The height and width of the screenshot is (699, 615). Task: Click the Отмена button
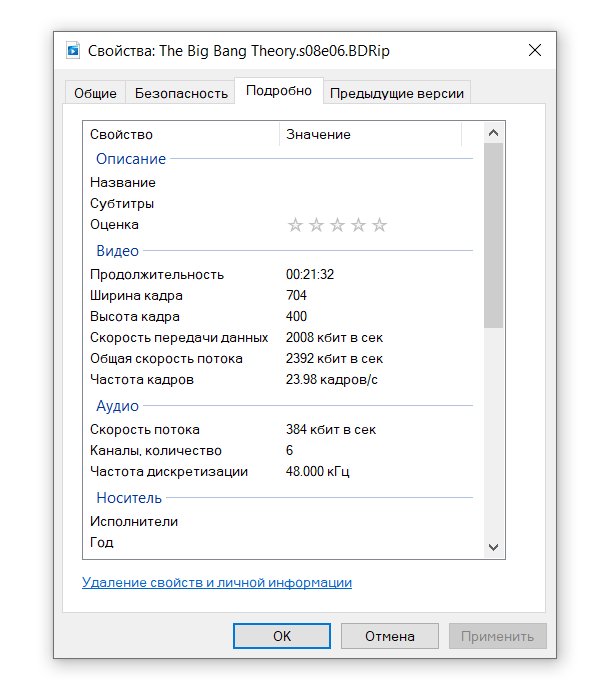pos(390,636)
